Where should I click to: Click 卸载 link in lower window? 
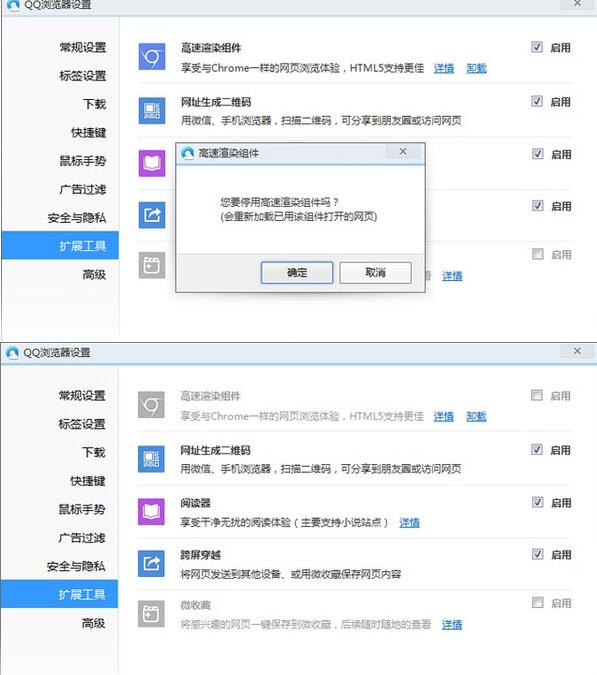coord(476,416)
